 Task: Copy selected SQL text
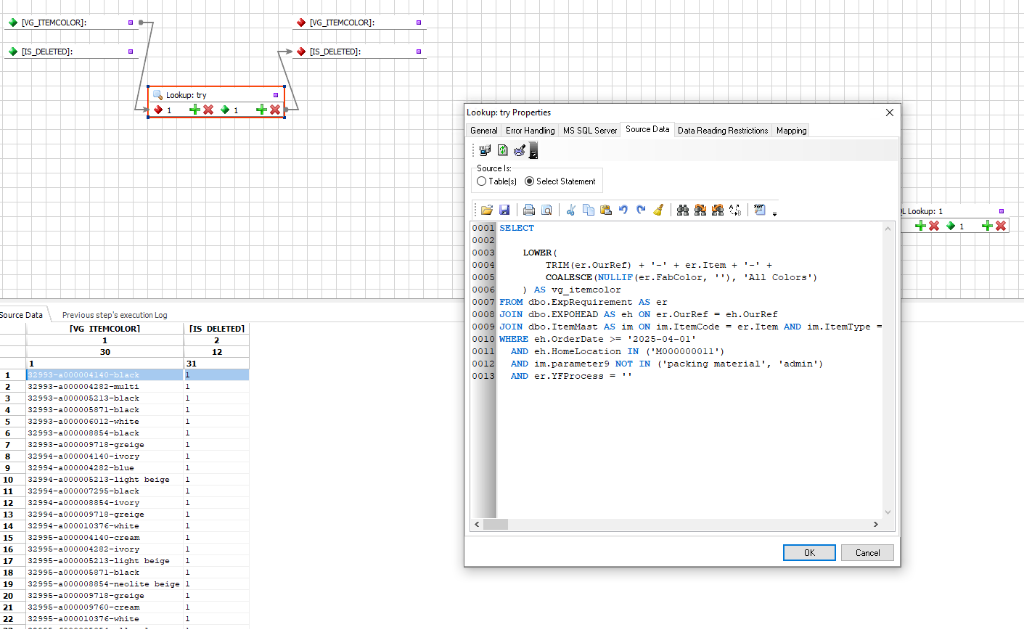pos(588,210)
